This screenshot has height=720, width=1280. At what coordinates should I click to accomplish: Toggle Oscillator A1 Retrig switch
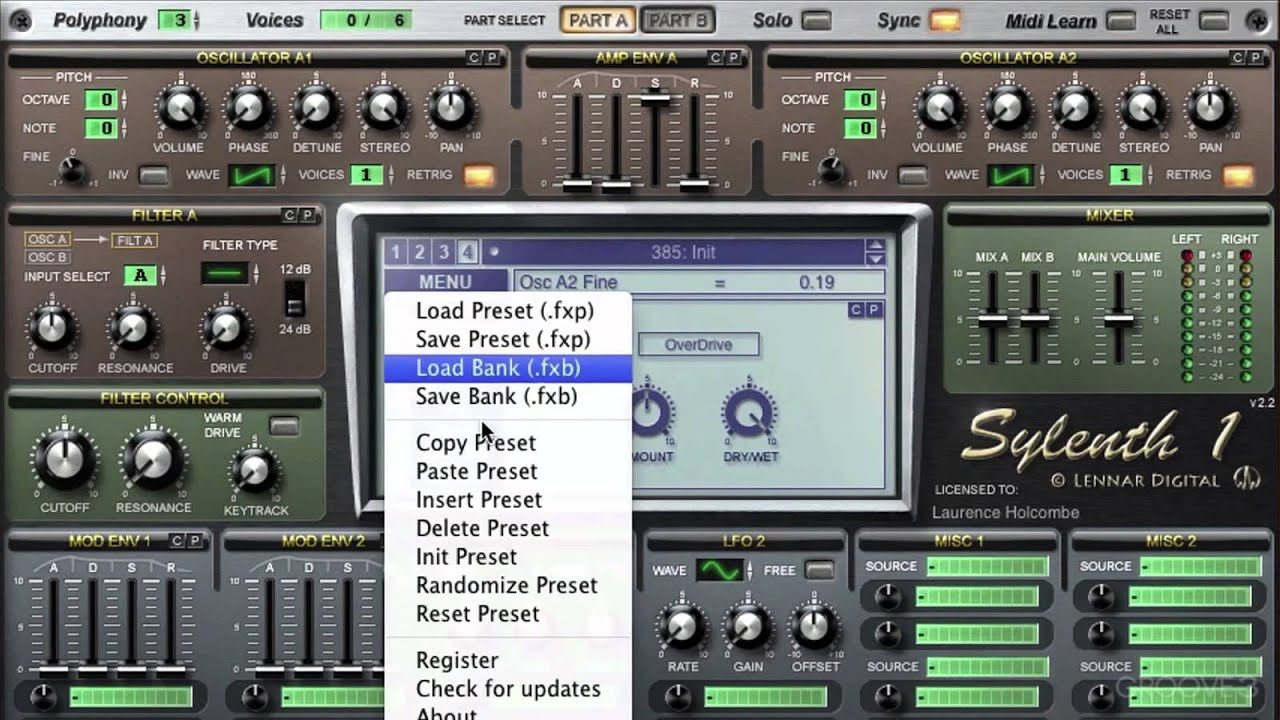pos(479,175)
